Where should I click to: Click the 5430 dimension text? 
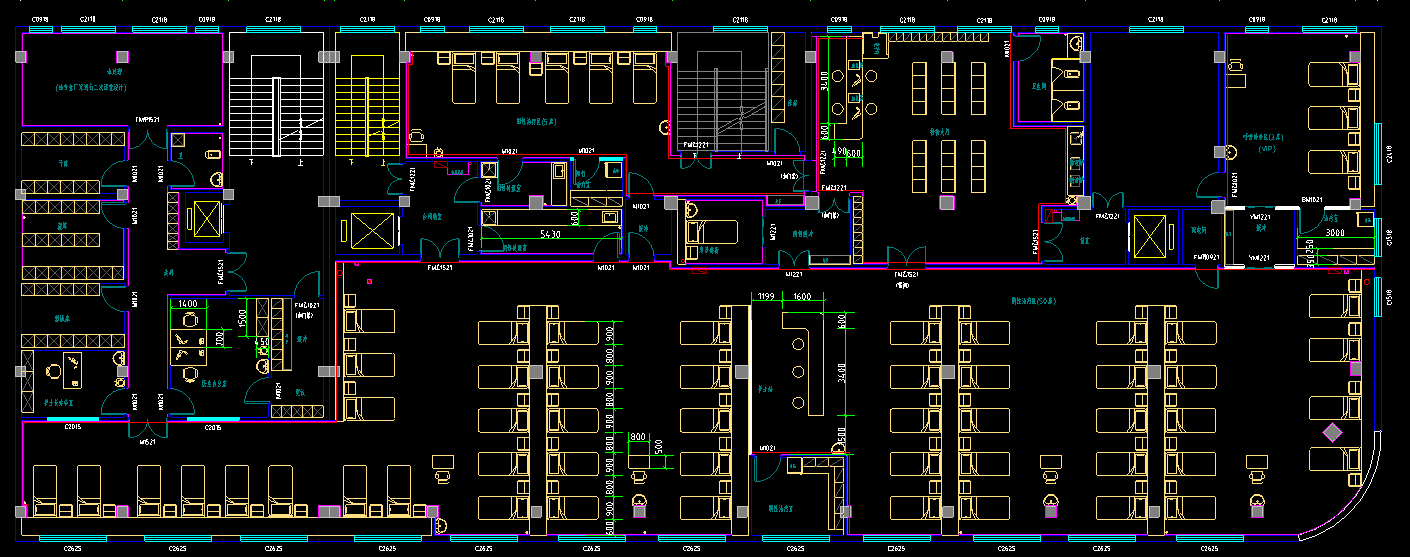coord(549,233)
